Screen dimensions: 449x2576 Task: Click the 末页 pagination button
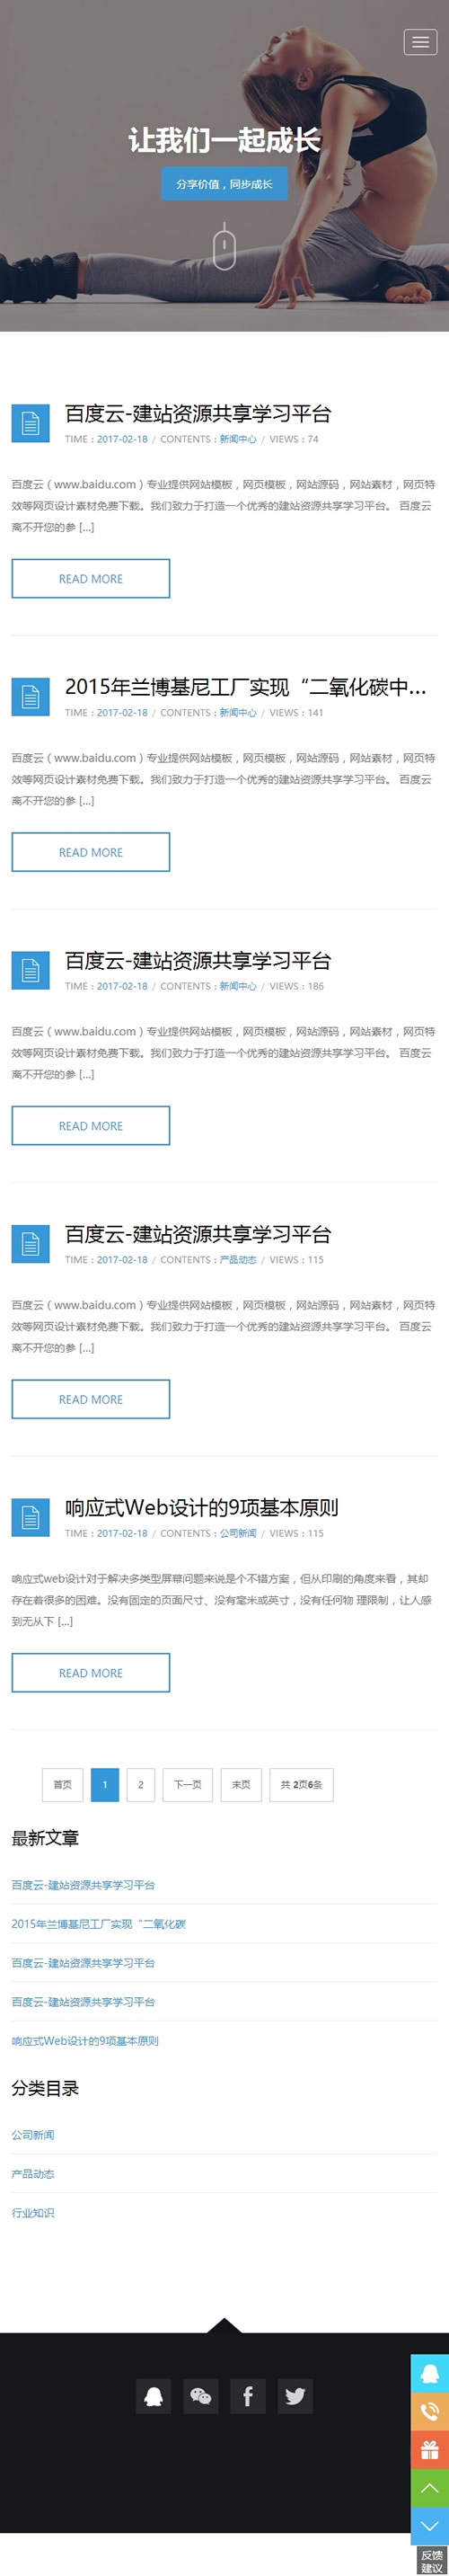241,1785
